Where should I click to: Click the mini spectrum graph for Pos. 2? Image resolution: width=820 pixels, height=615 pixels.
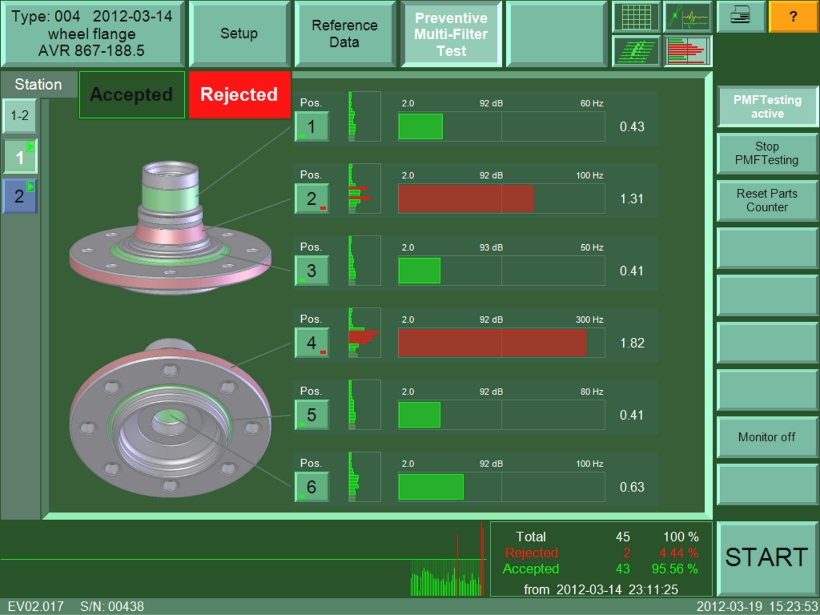click(x=364, y=189)
